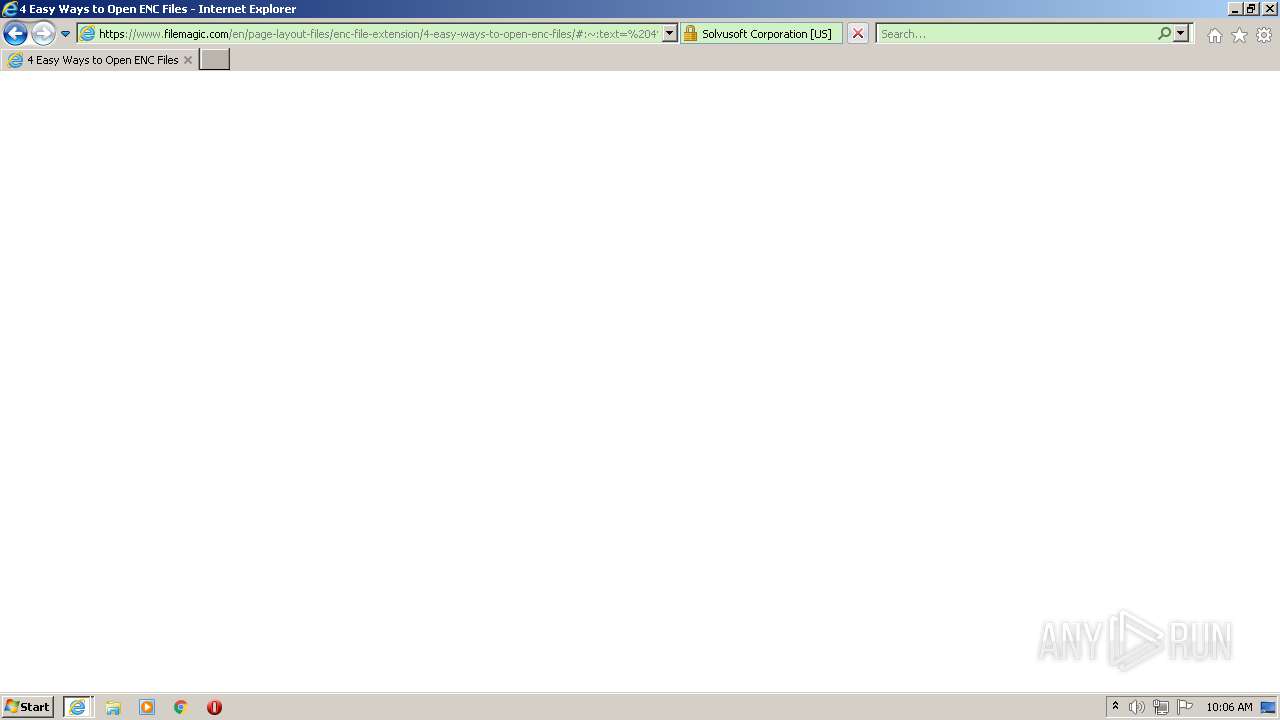The height and width of the screenshot is (720, 1280).
Task: Open the volume speaker tray icon
Action: pyautogui.click(x=1137, y=707)
